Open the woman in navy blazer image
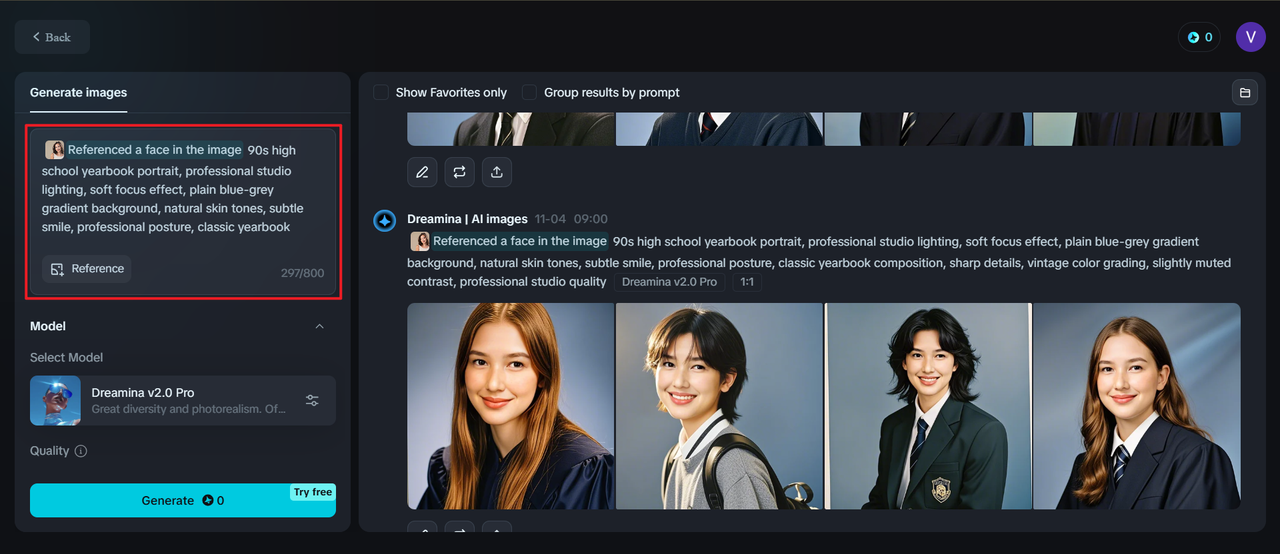Viewport: 1280px width, 554px height. (1137, 406)
